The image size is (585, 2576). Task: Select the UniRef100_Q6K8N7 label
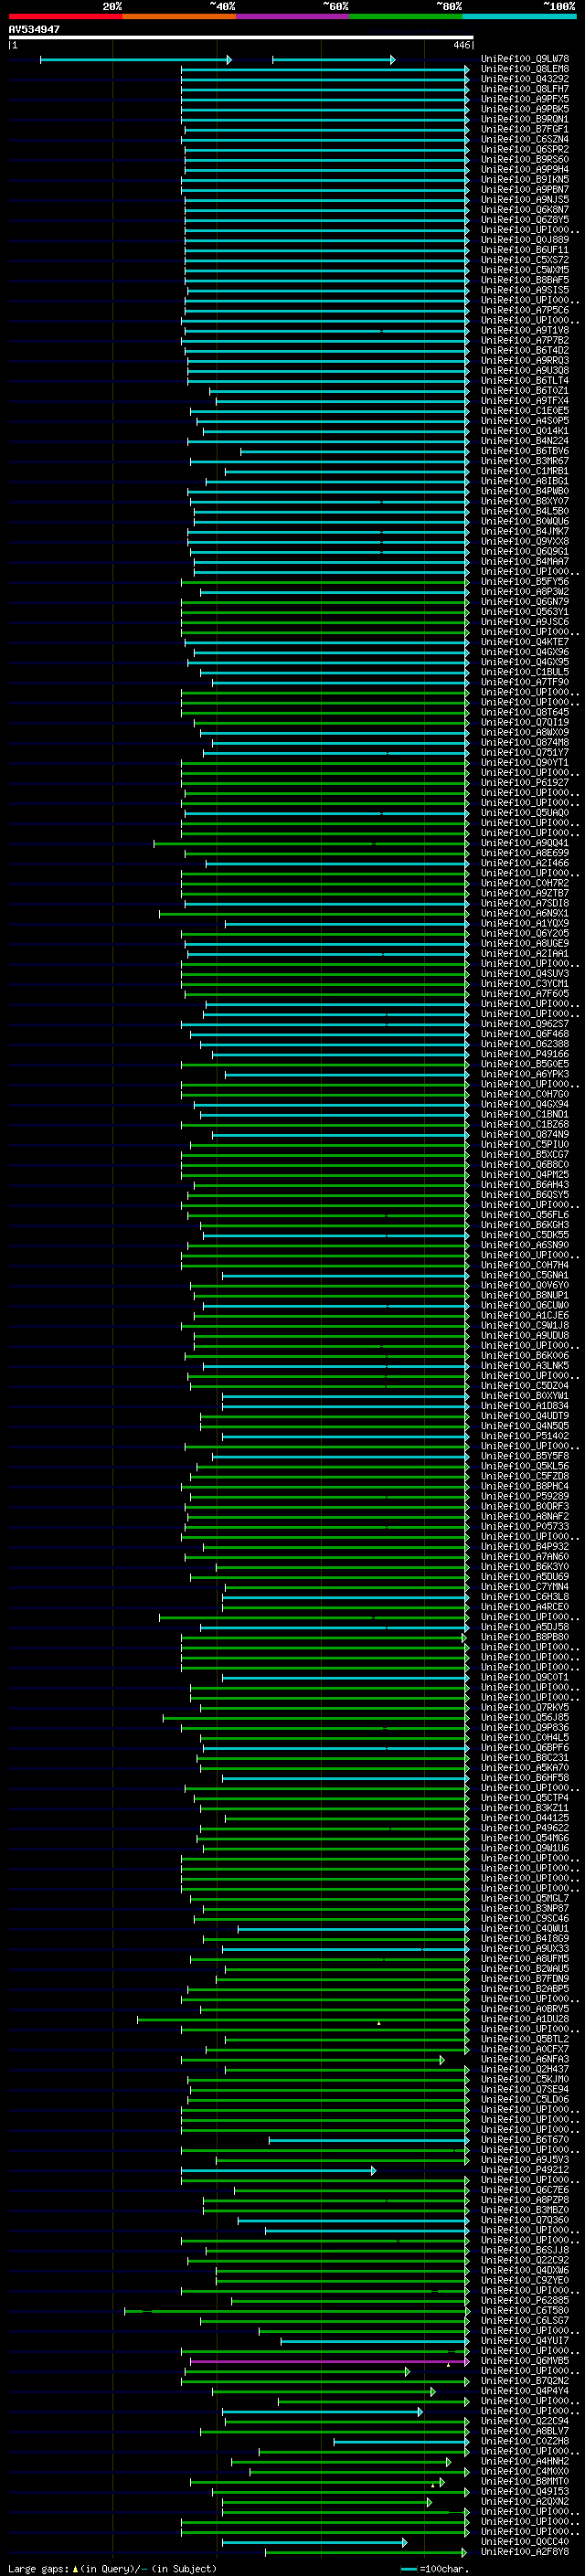click(x=525, y=210)
